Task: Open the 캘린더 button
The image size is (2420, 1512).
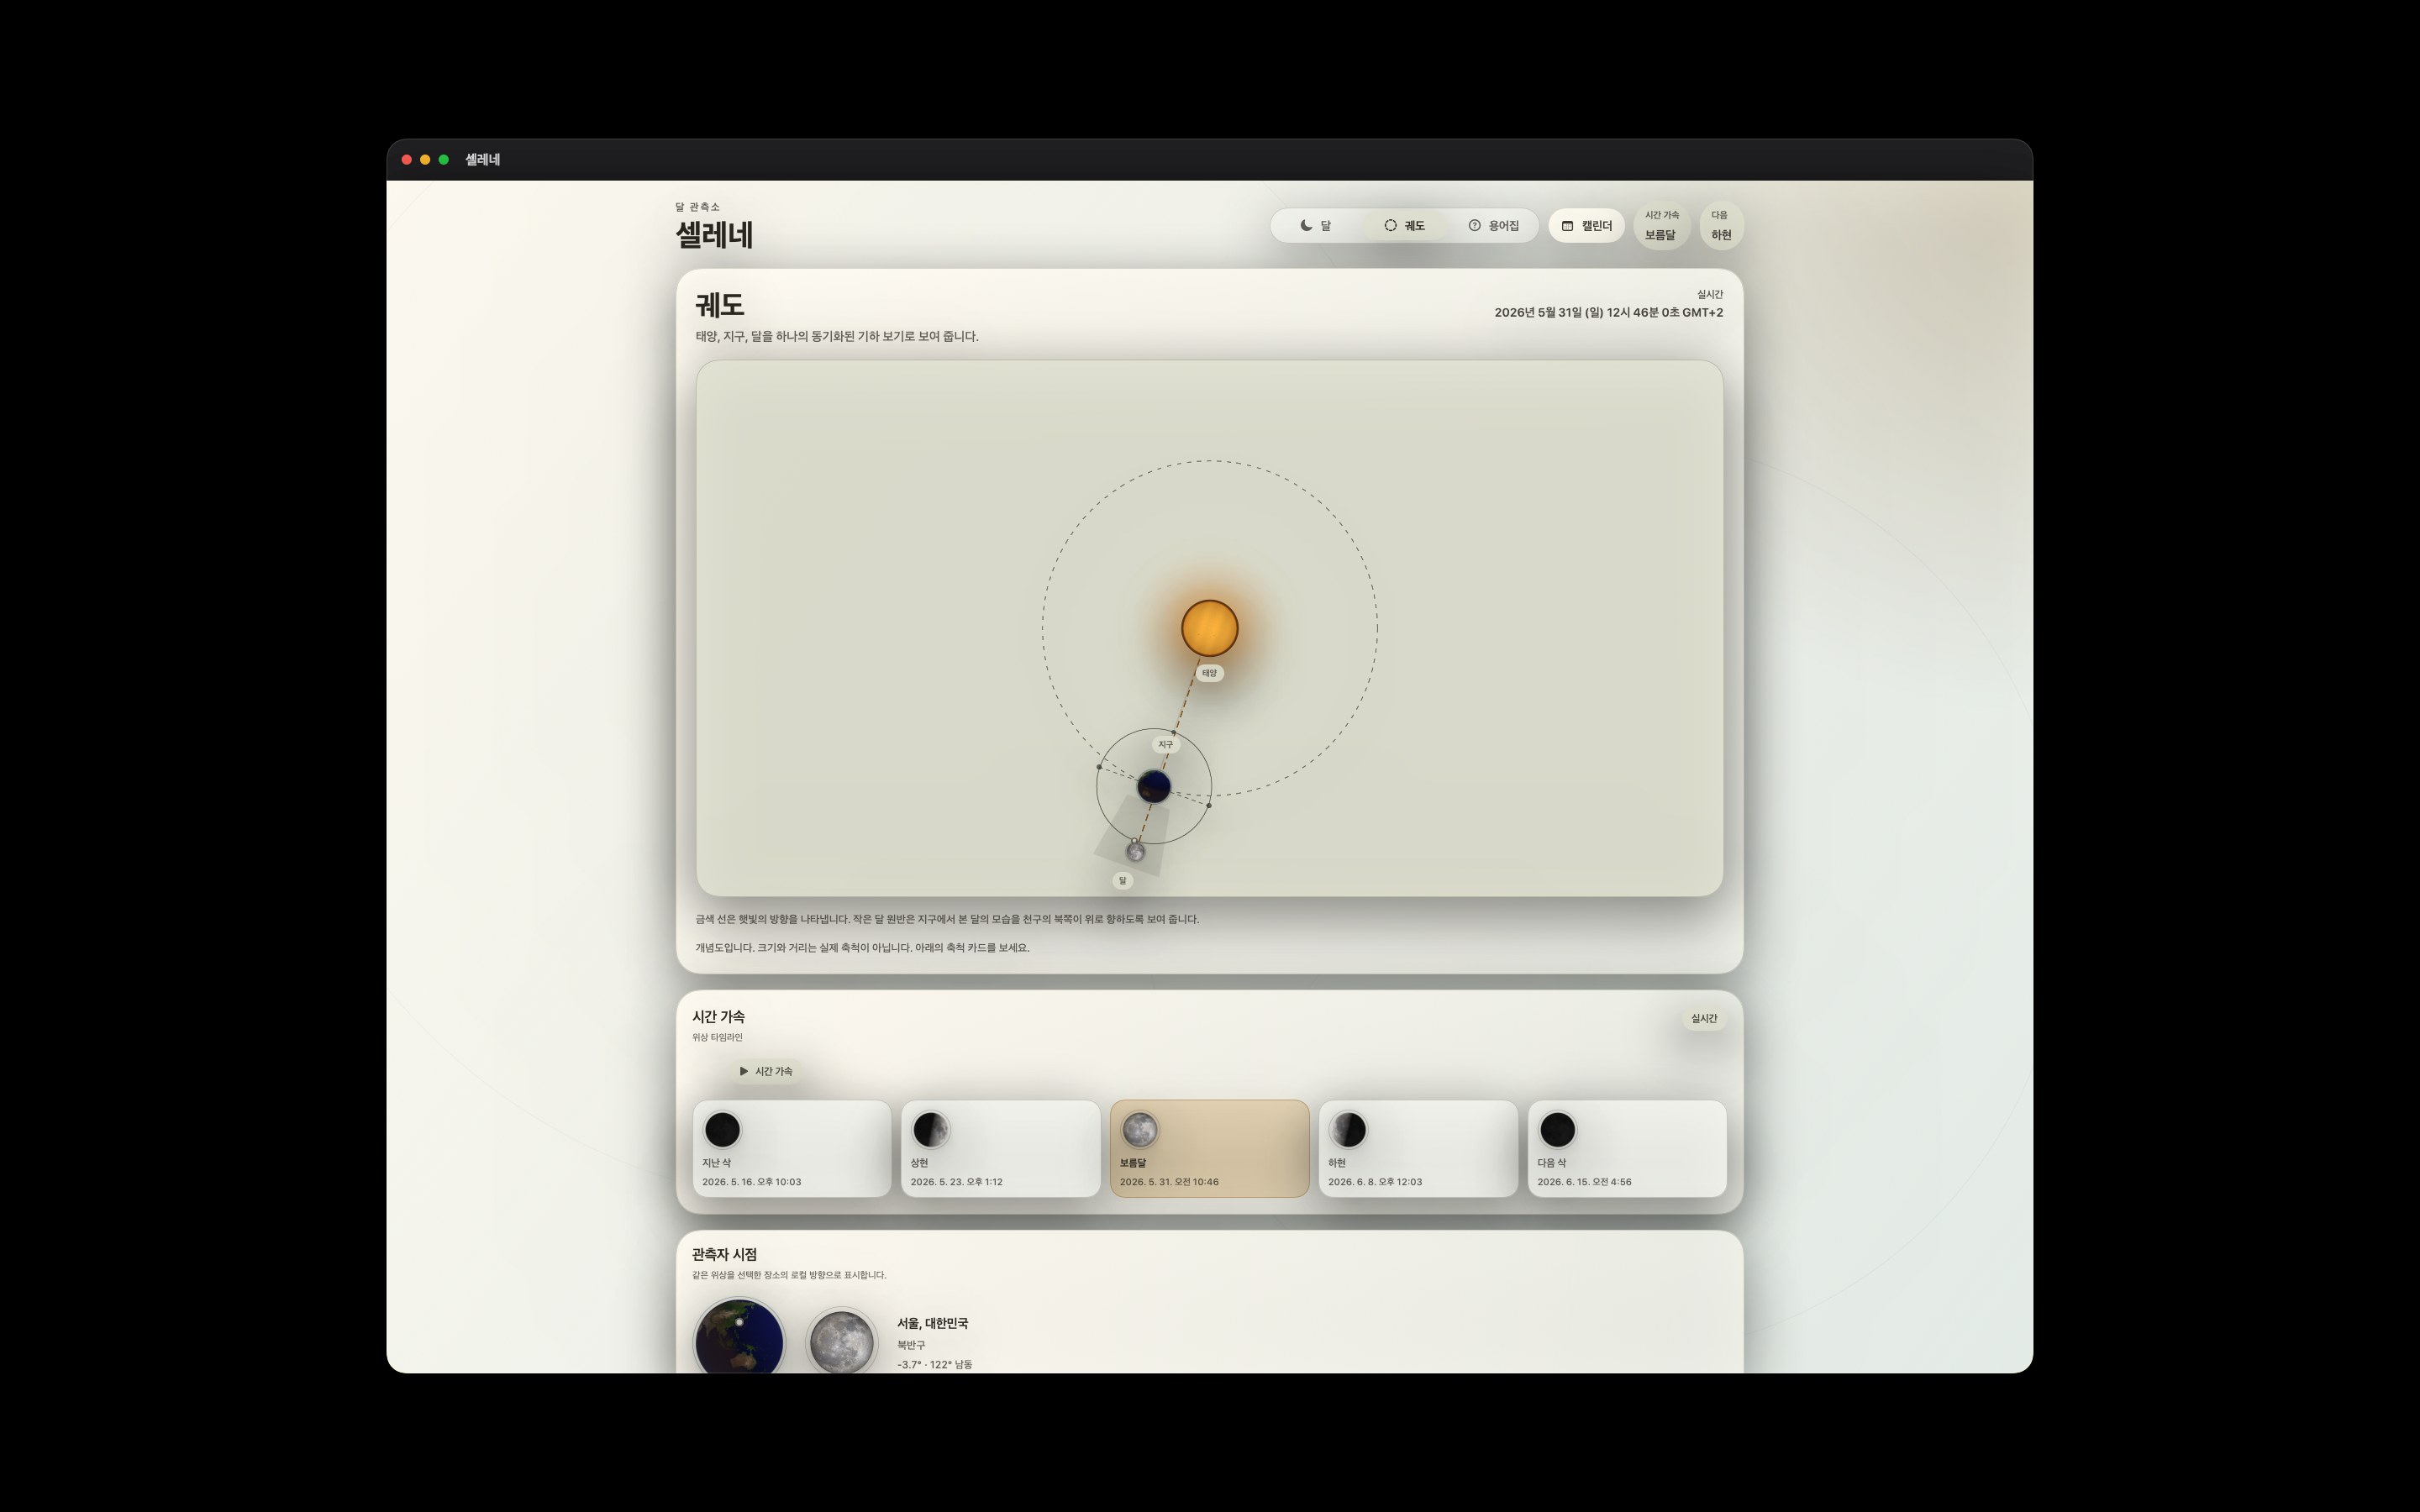Action: point(1586,226)
